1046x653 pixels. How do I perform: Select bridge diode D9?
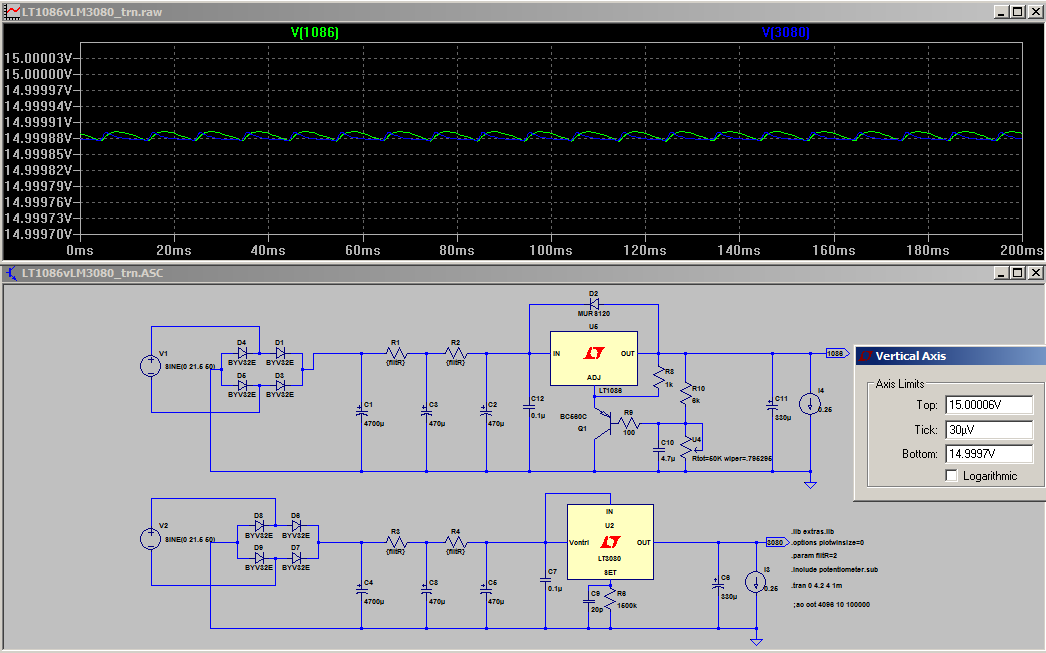(x=259, y=558)
